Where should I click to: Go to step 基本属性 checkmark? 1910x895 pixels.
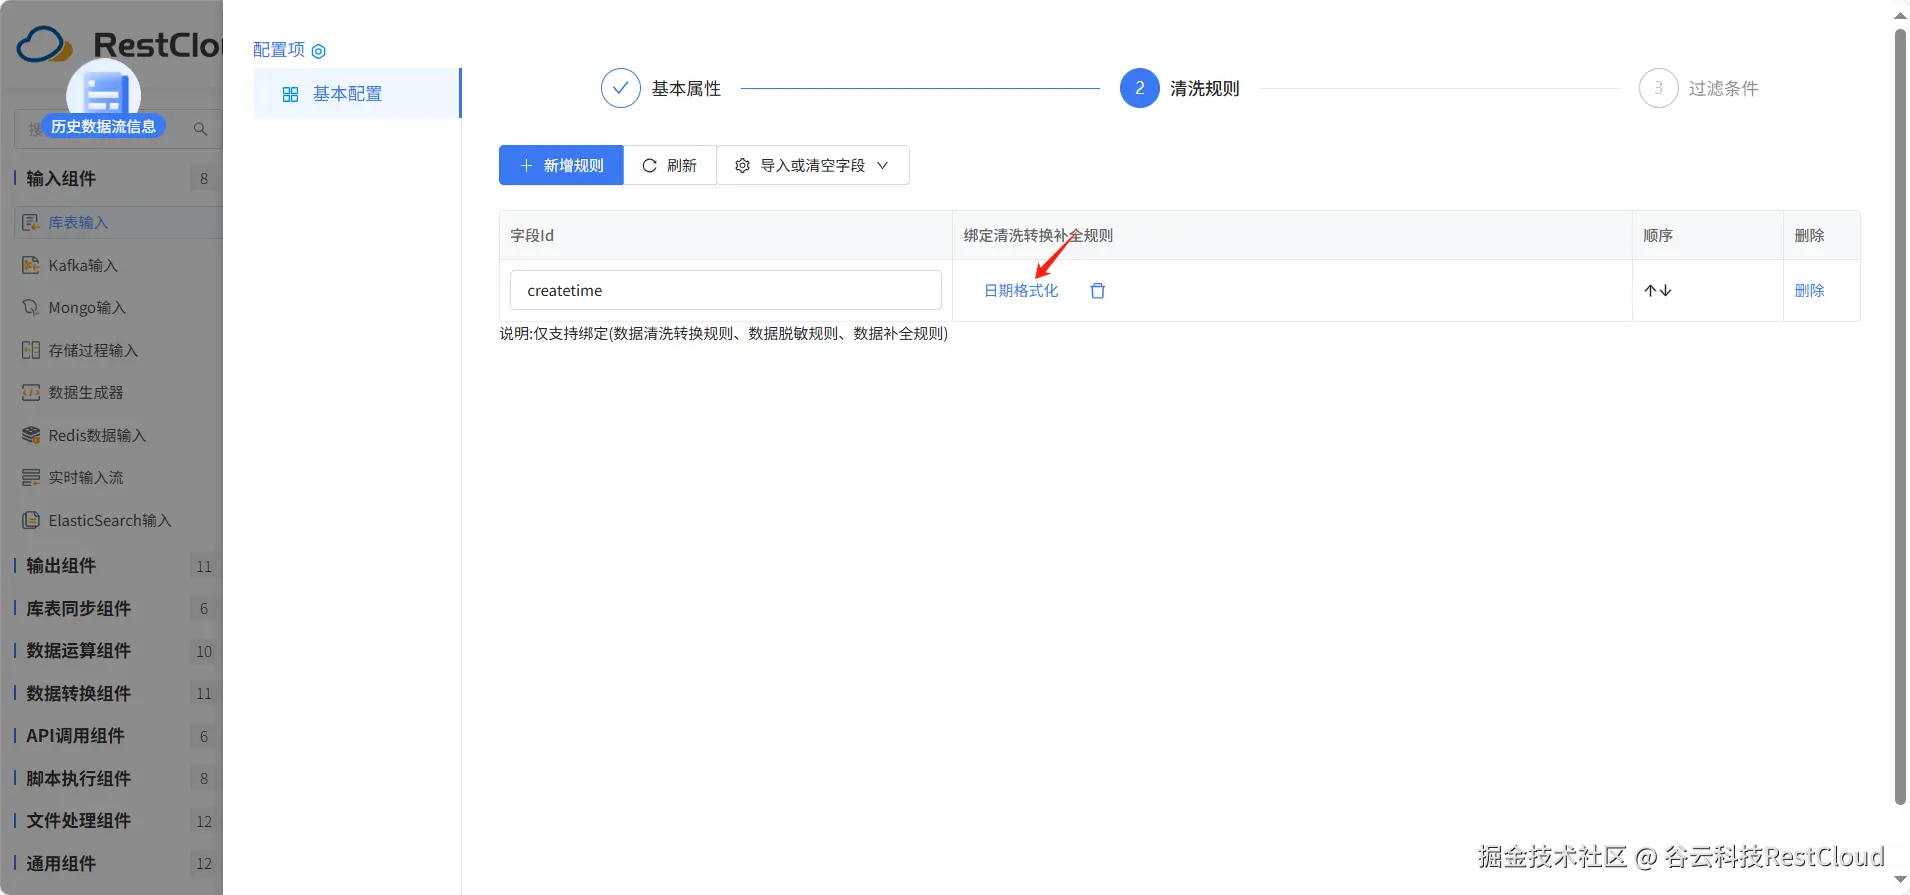coord(620,88)
